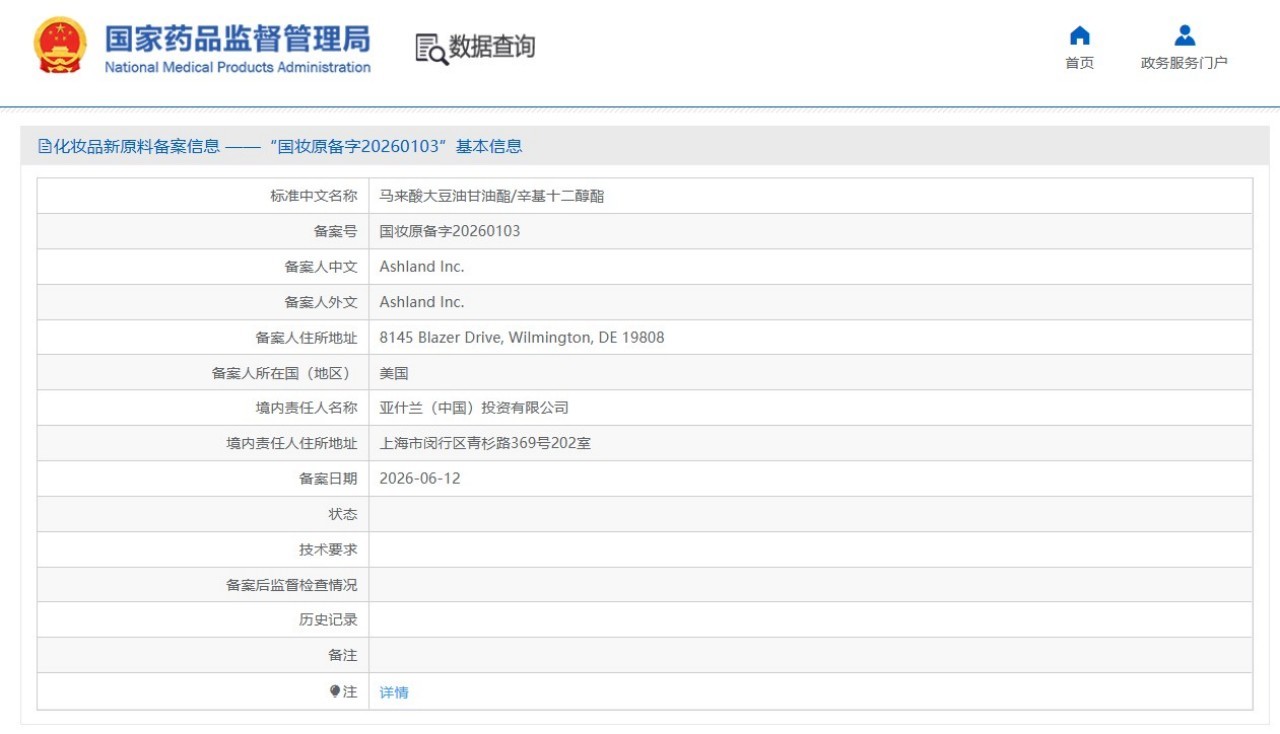Click the document icon before 化妆品新原料备案信息

coord(44,146)
